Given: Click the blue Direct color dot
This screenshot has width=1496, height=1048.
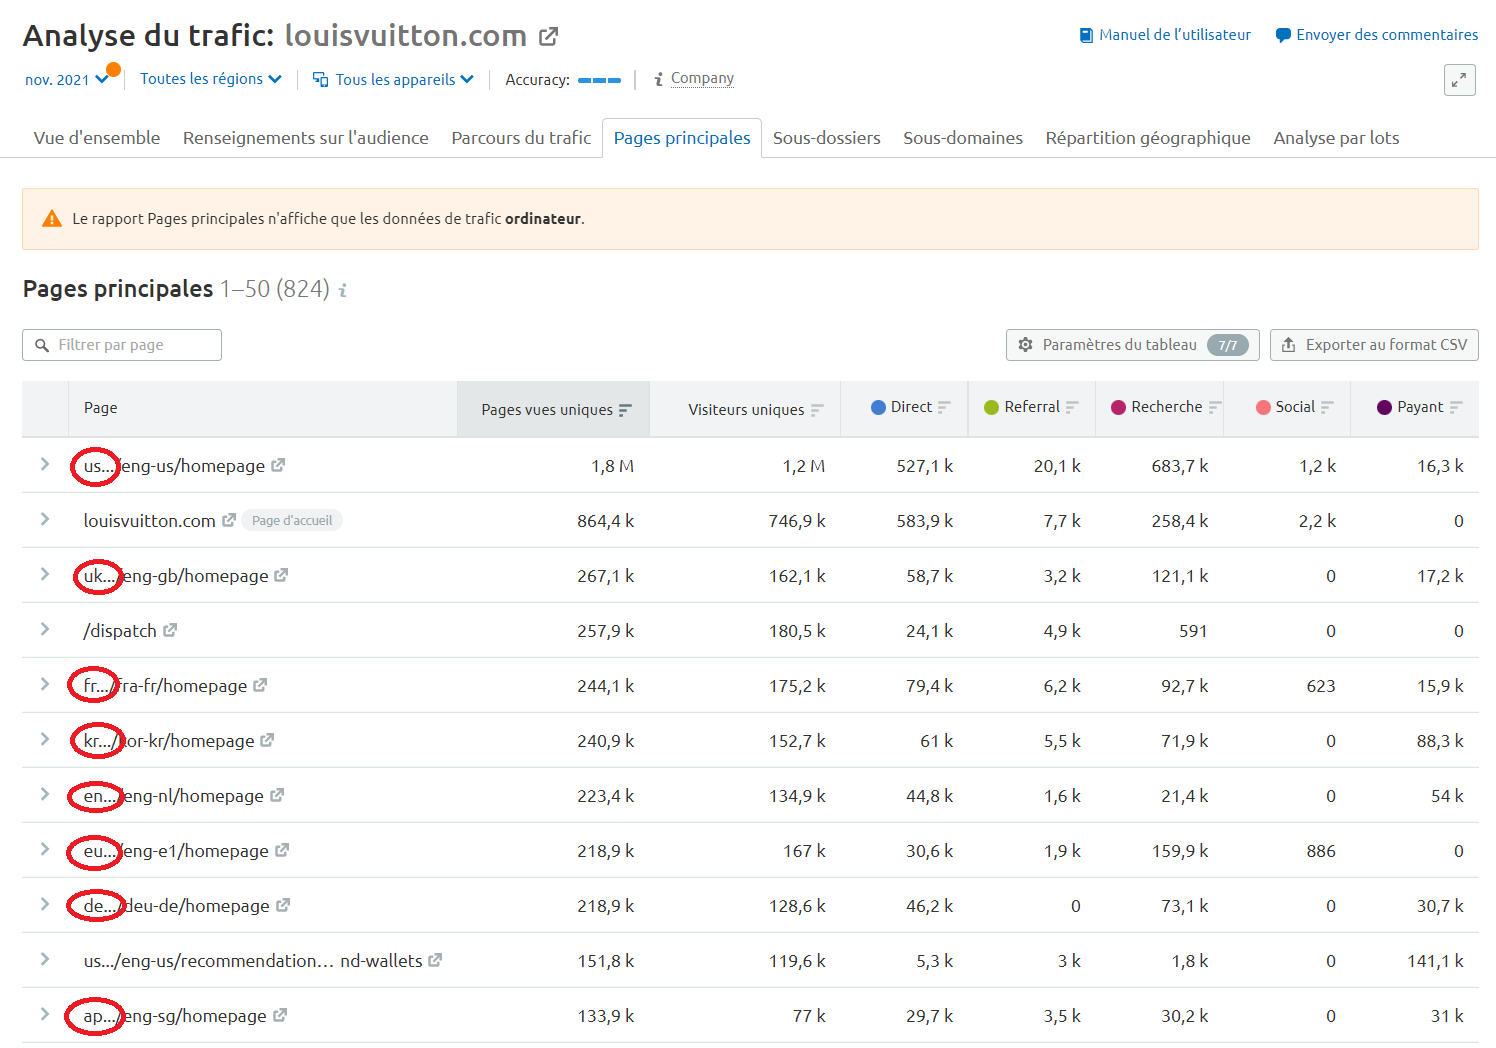Looking at the screenshot, I should [878, 407].
